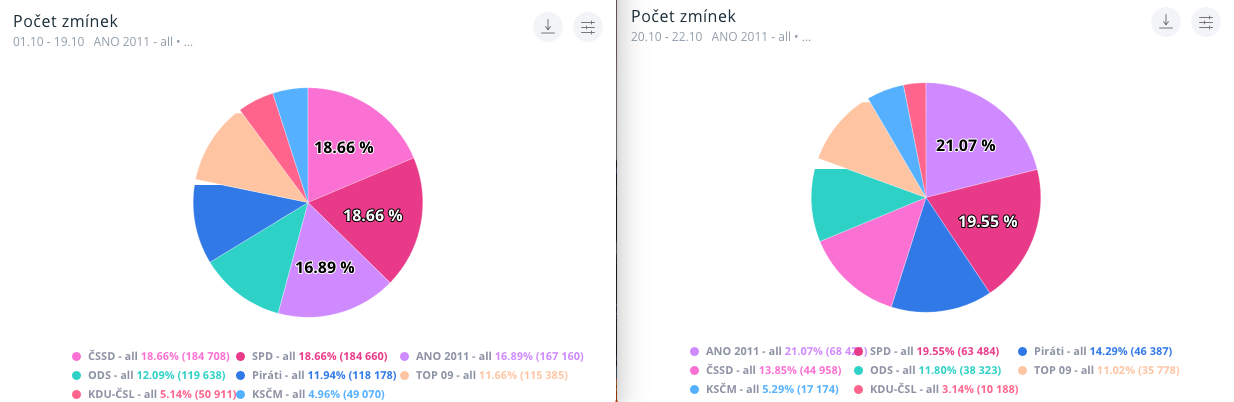Click the ODS 11.80% legend color dot
This screenshot has width=1234, height=402.
(858, 371)
